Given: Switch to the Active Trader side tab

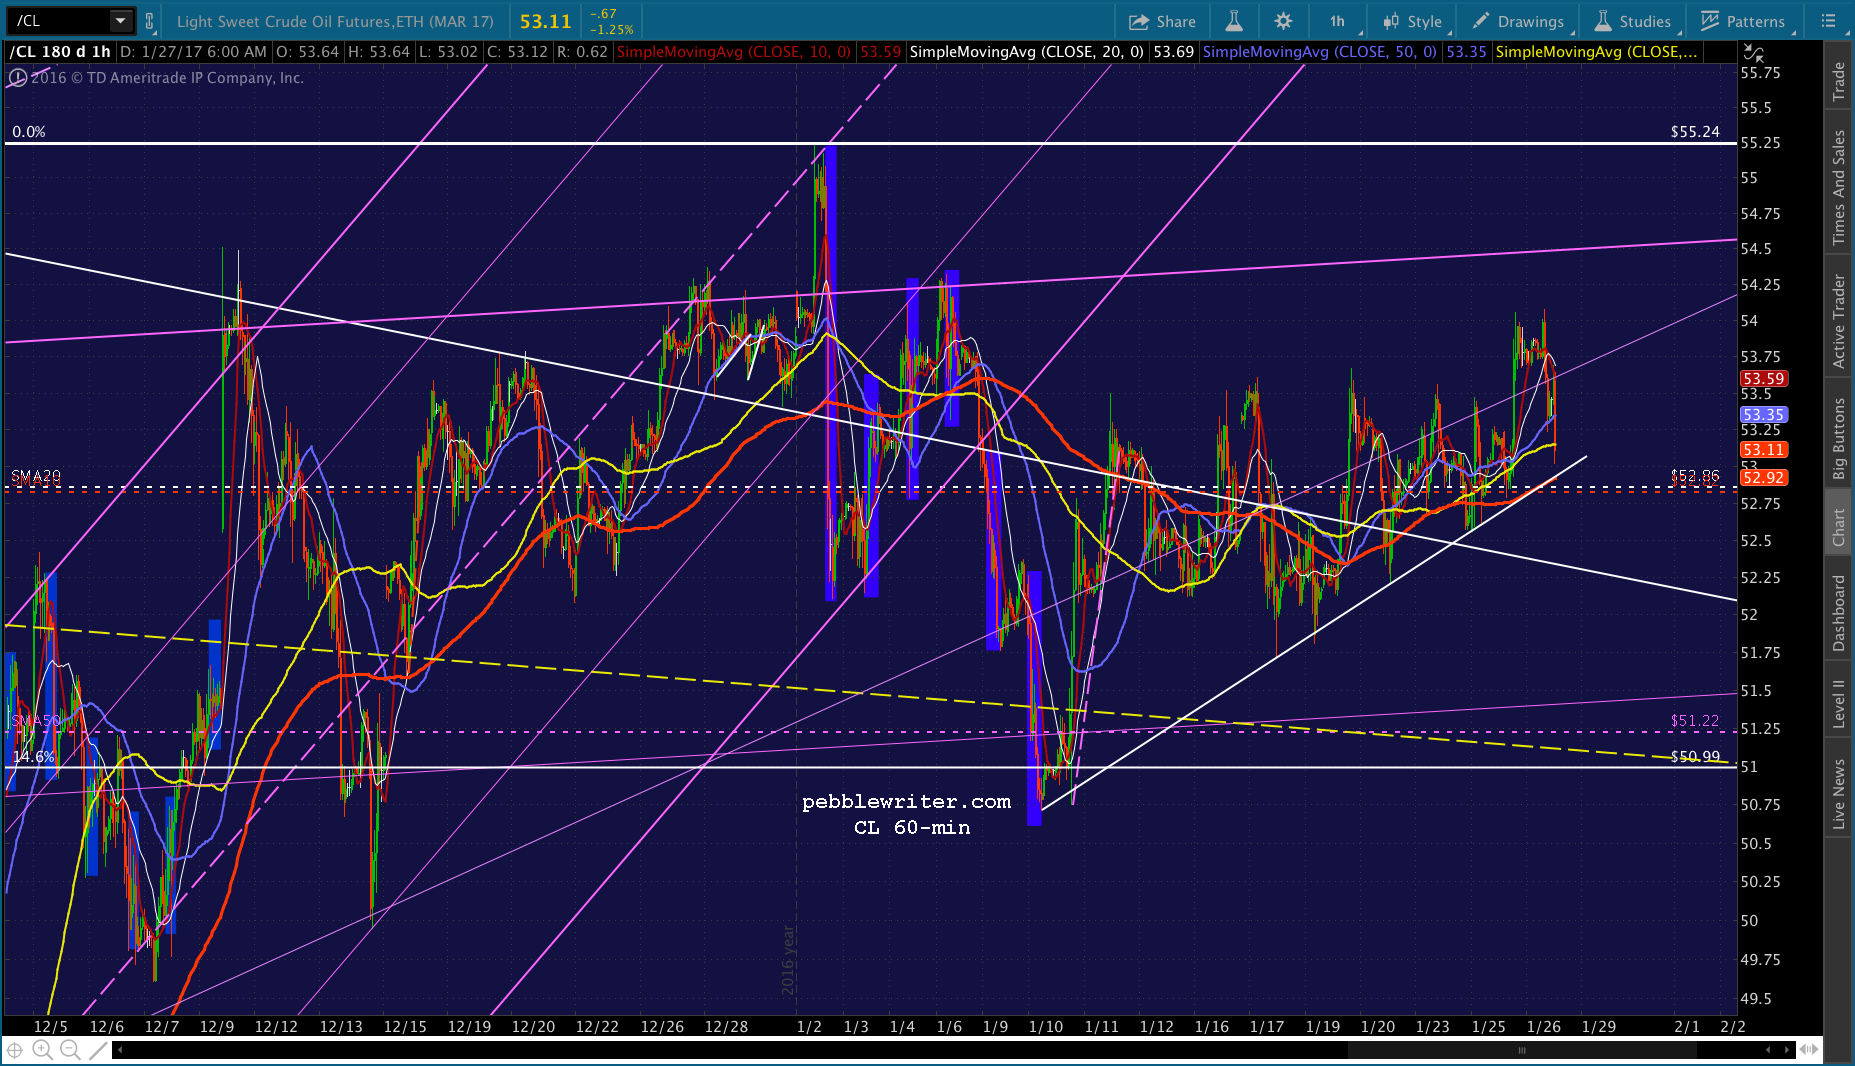Looking at the screenshot, I should [x=1838, y=322].
